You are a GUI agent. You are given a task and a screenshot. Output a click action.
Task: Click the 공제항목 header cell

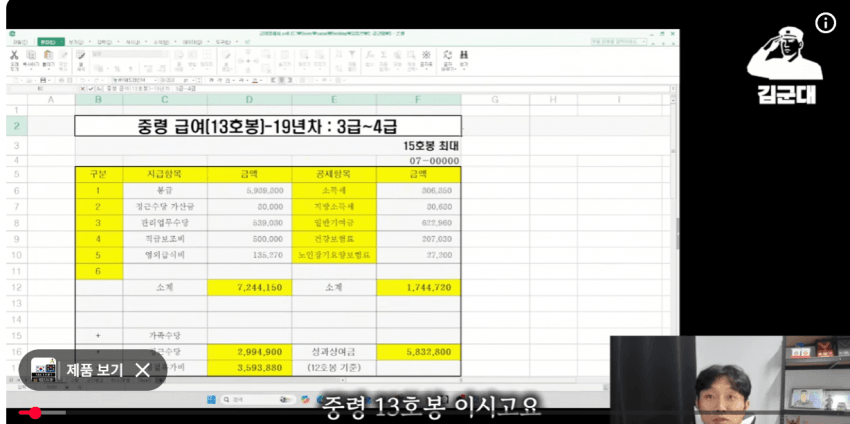[334, 175]
